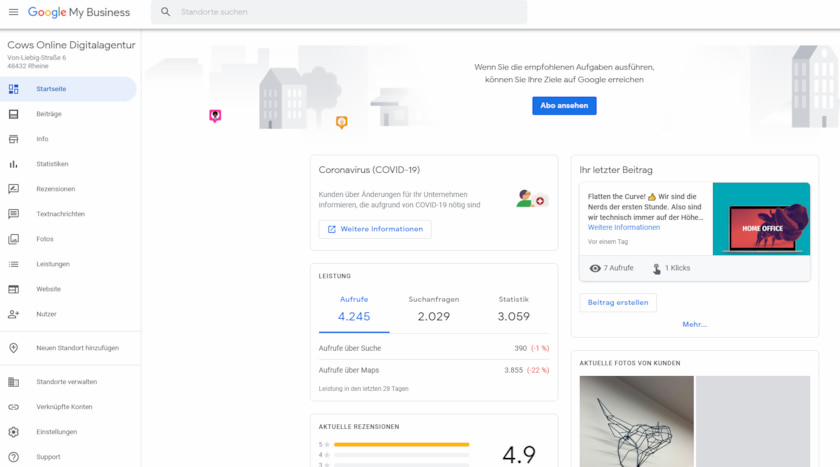Click the Website icon in sidebar

tap(13, 289)
